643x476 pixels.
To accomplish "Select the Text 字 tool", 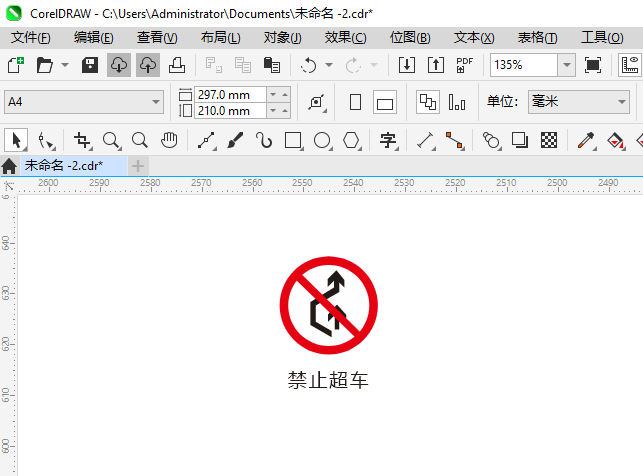I will pos(388,141).
